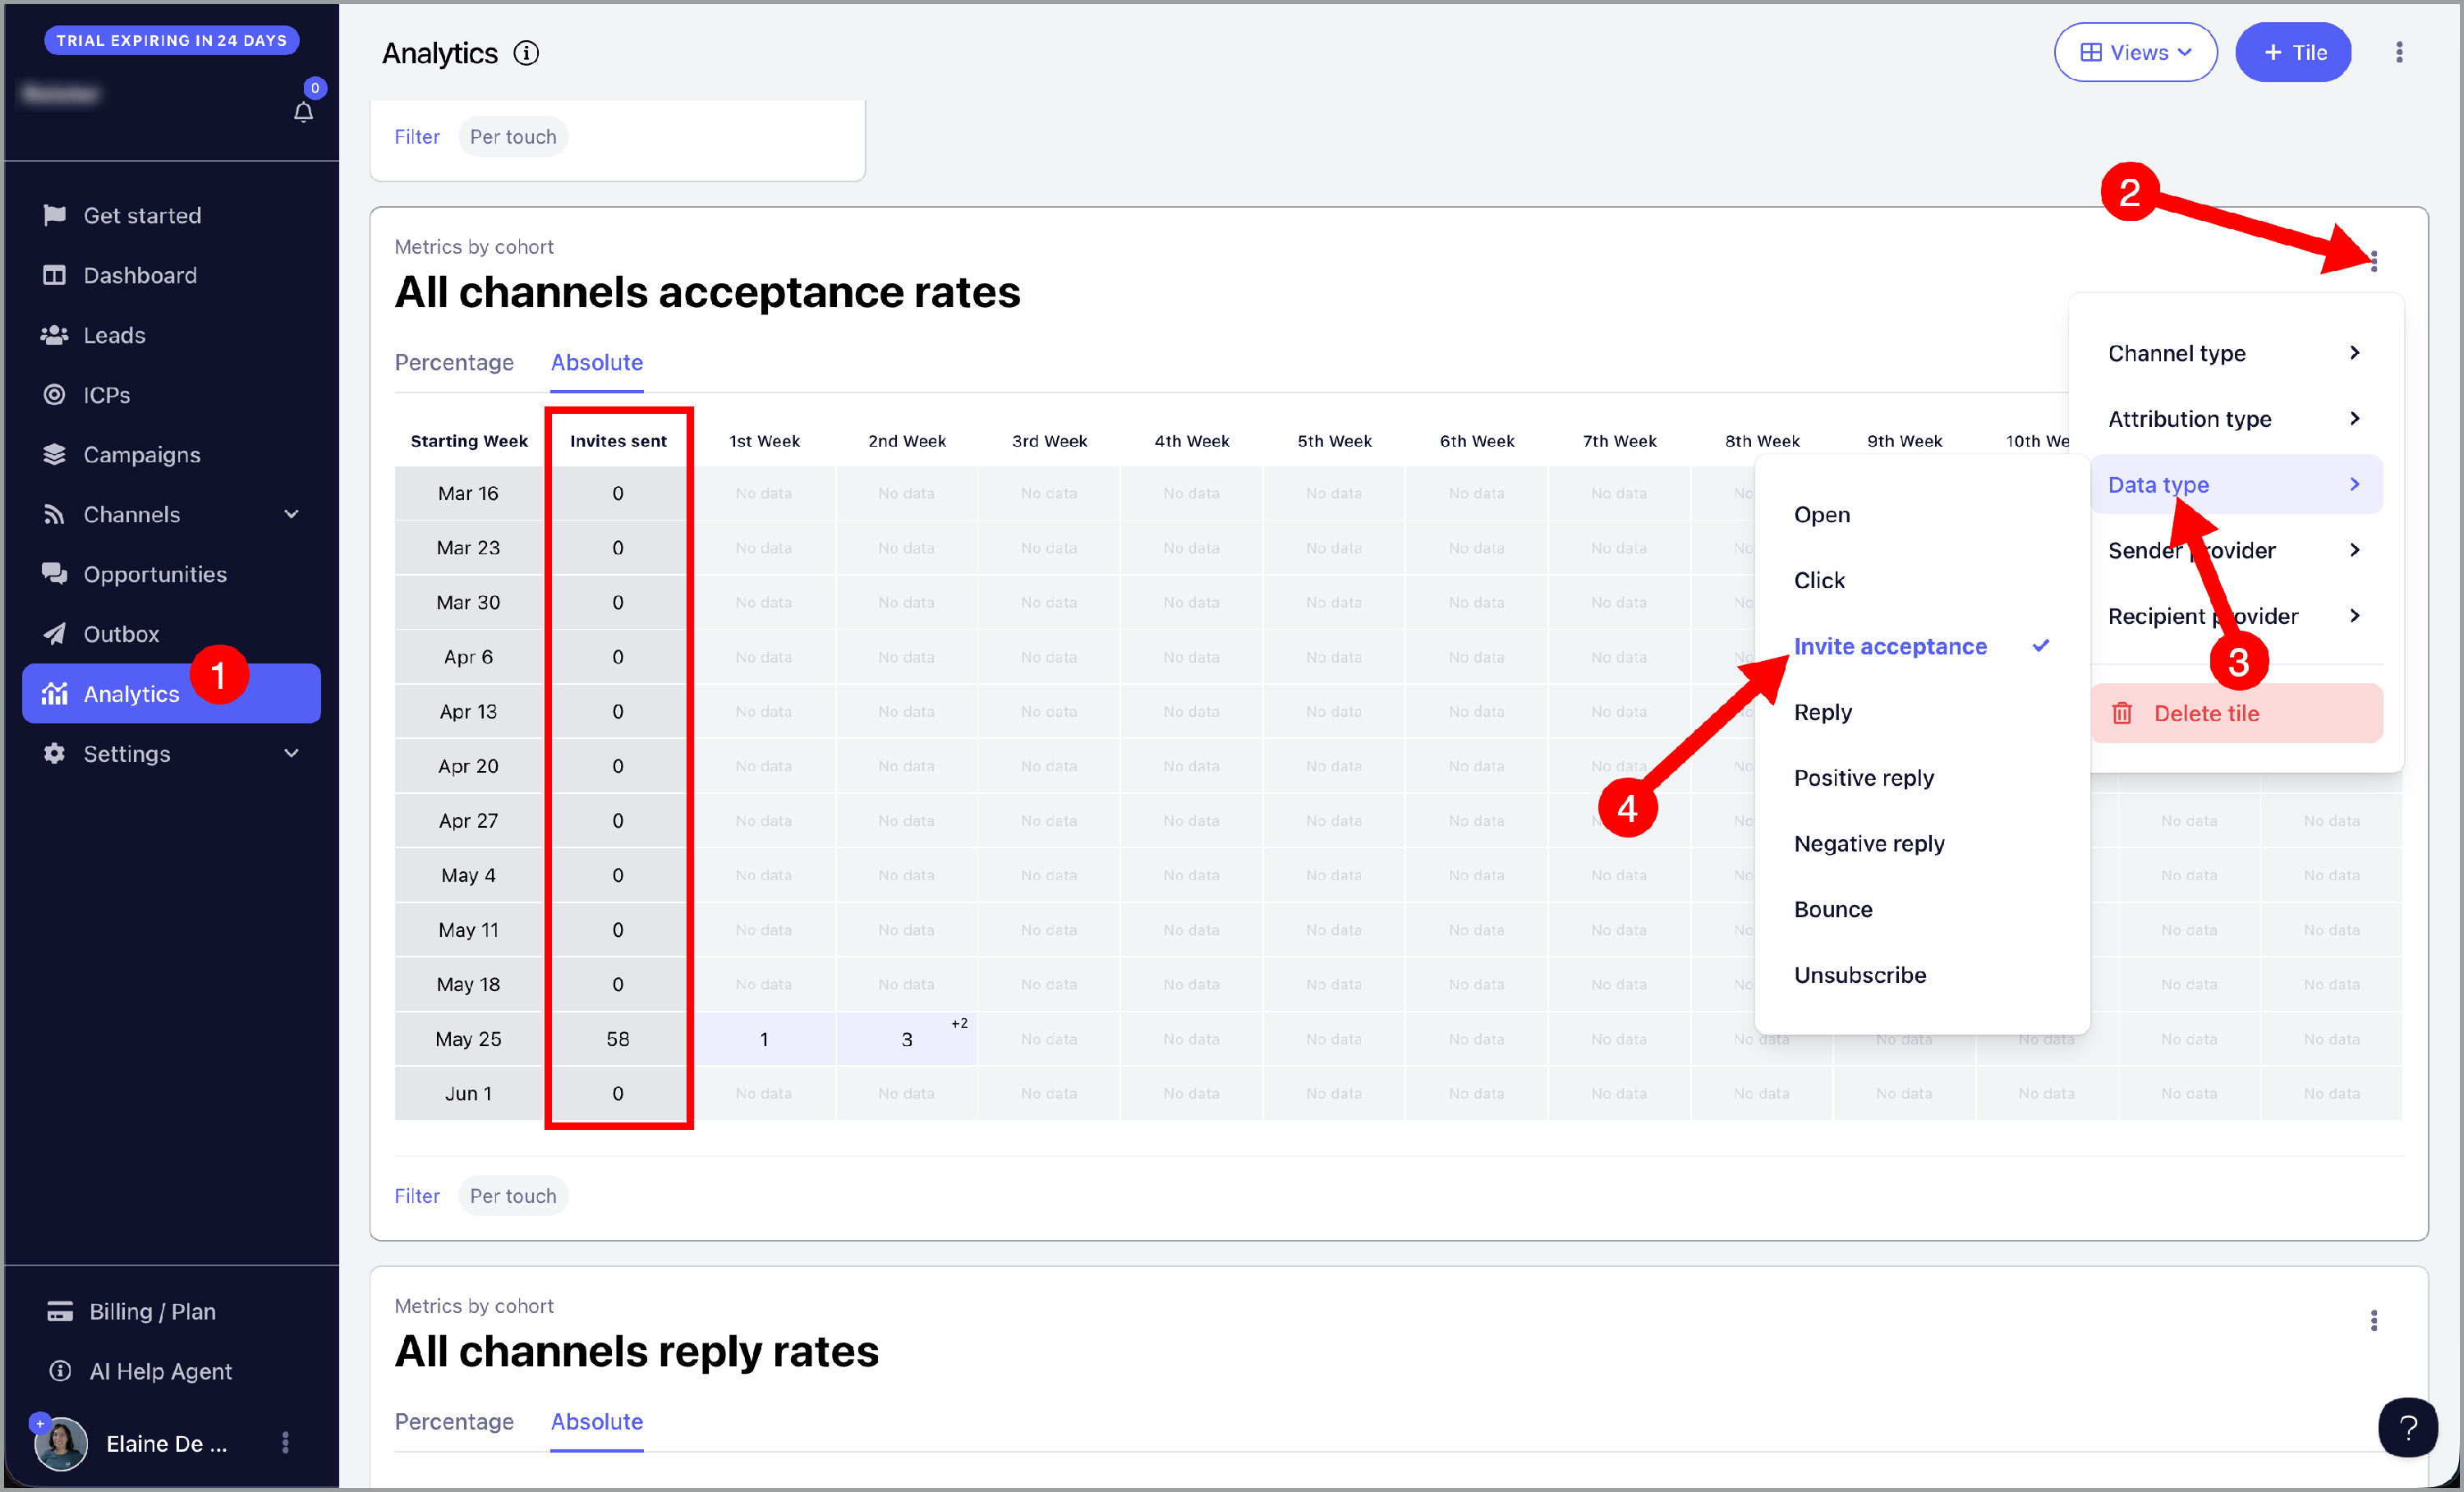Click the 58 invites sent cell for May 25
This screenshot has width=2464, height=1492.
tap(617, 1038)
